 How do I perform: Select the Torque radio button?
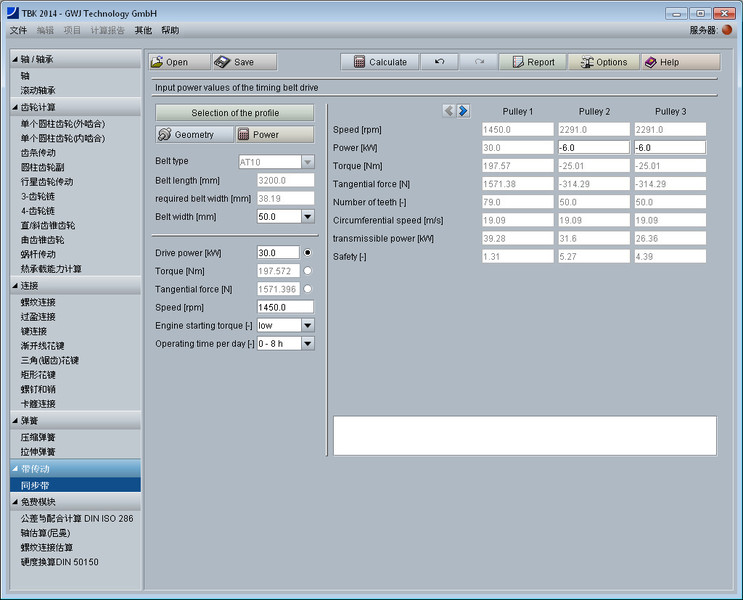(x=308, y=271)
